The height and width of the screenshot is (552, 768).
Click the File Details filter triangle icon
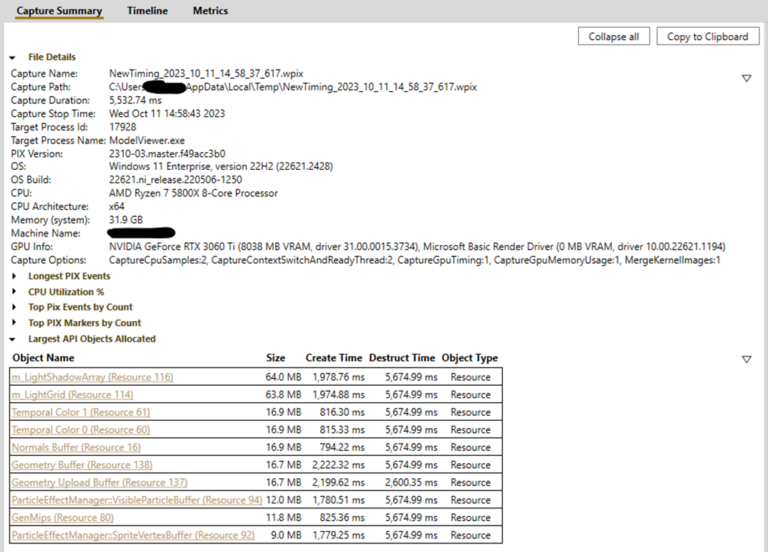(x=746, y=78)
